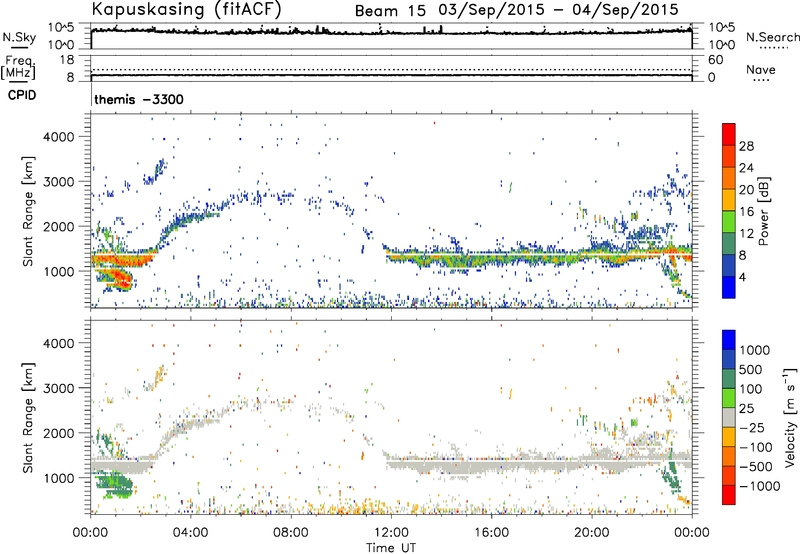Click the Beam 15 label
The height and width of the screenshot is (554, 800).
point(390,11)
